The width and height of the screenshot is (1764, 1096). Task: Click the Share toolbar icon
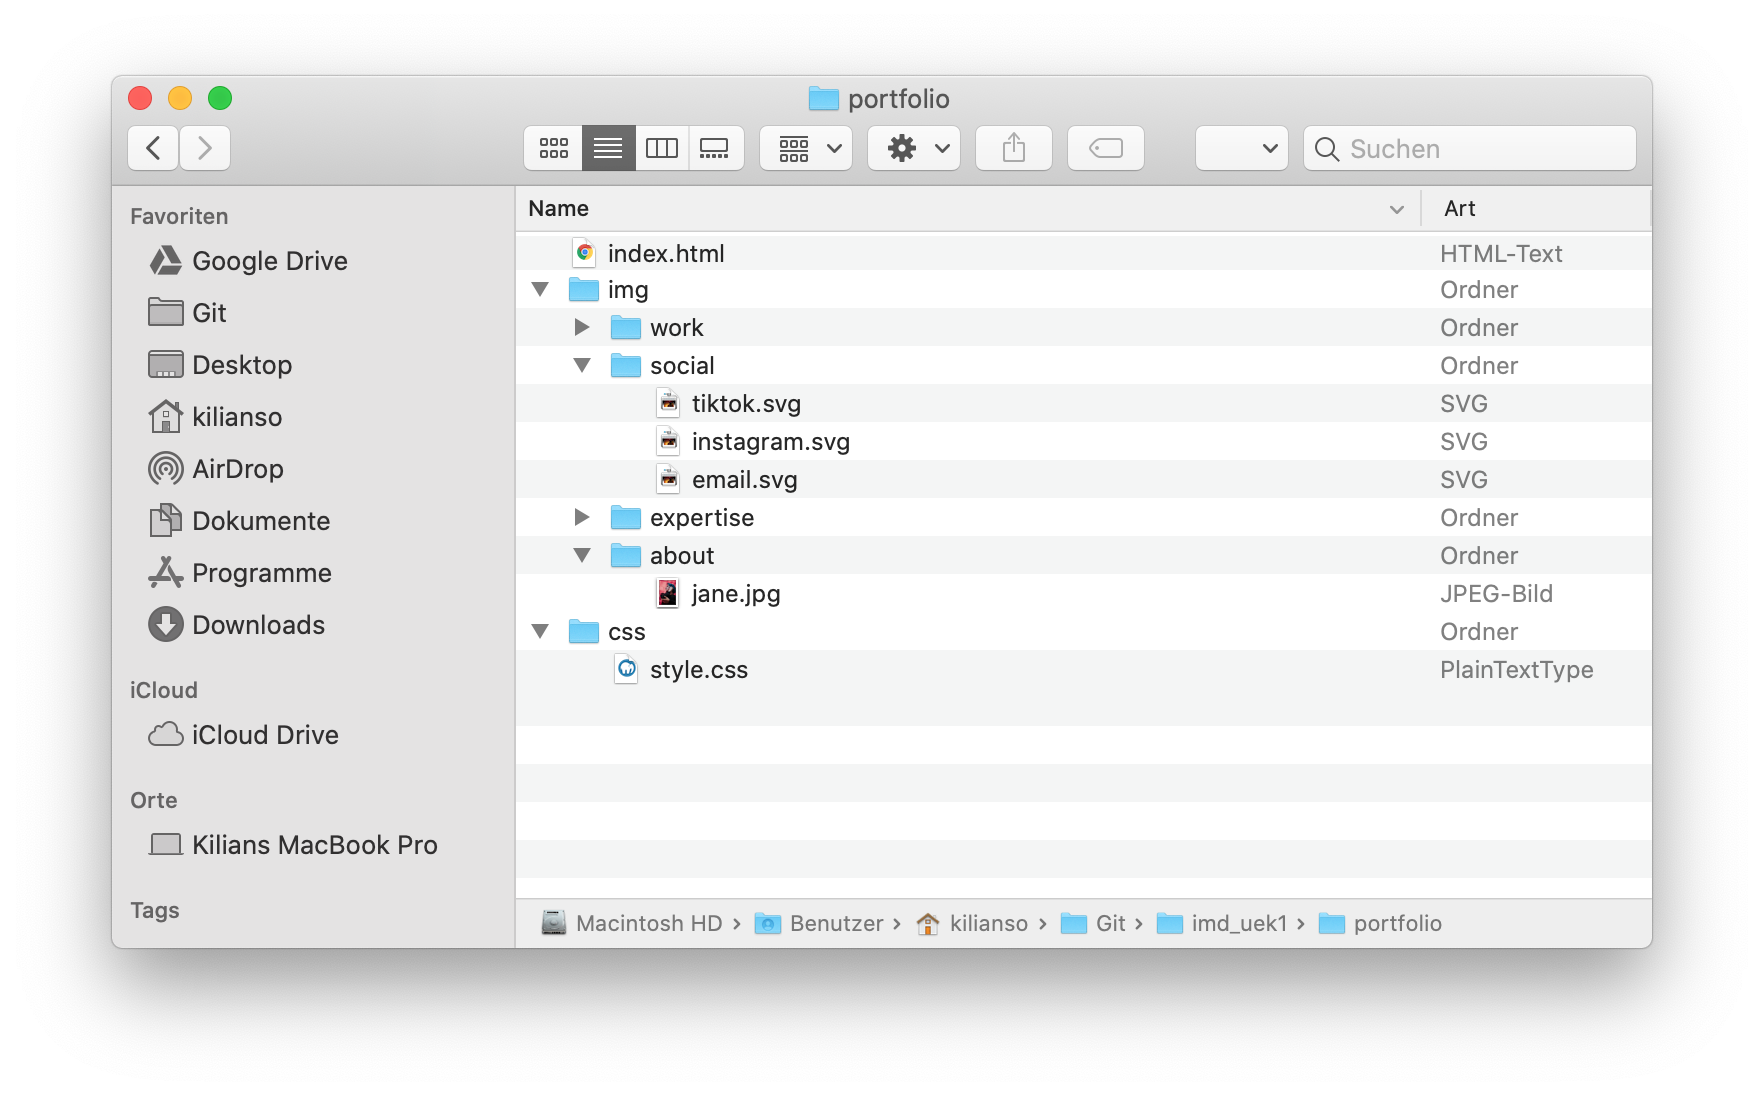[x=1013, y=148]
